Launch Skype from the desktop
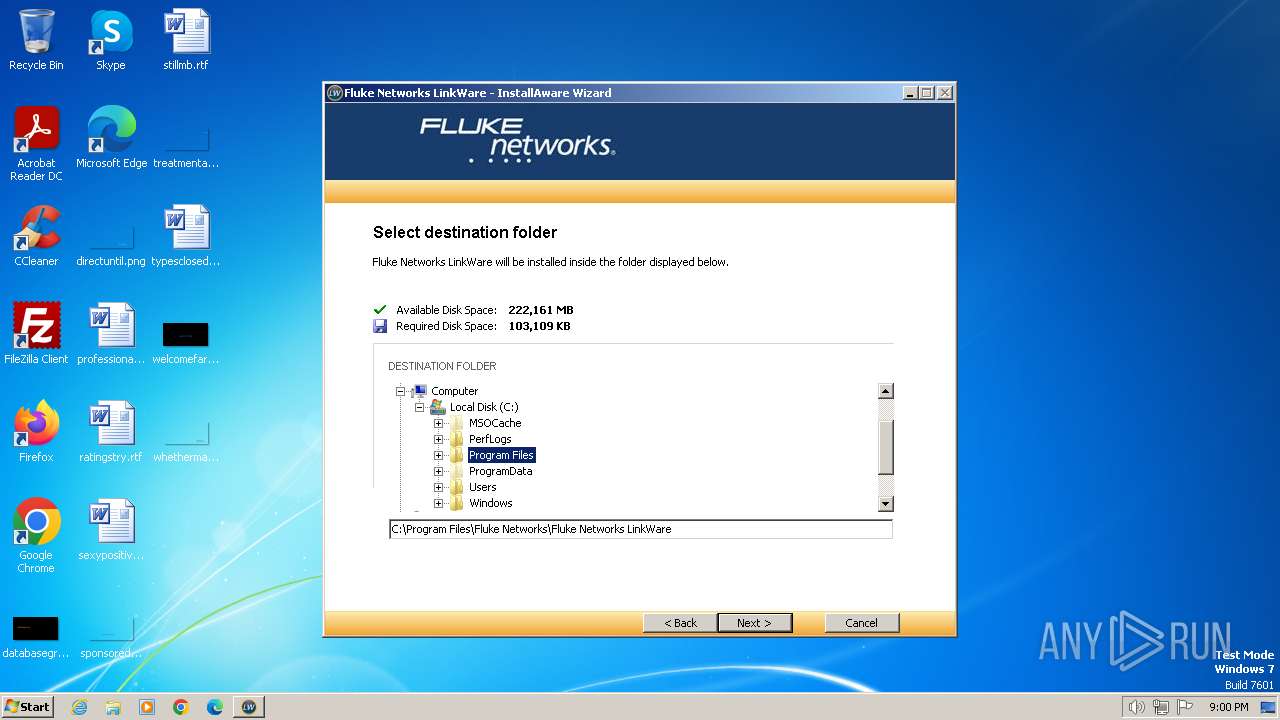This screenshot has width=1280, height=720. [x=110, y=40]
